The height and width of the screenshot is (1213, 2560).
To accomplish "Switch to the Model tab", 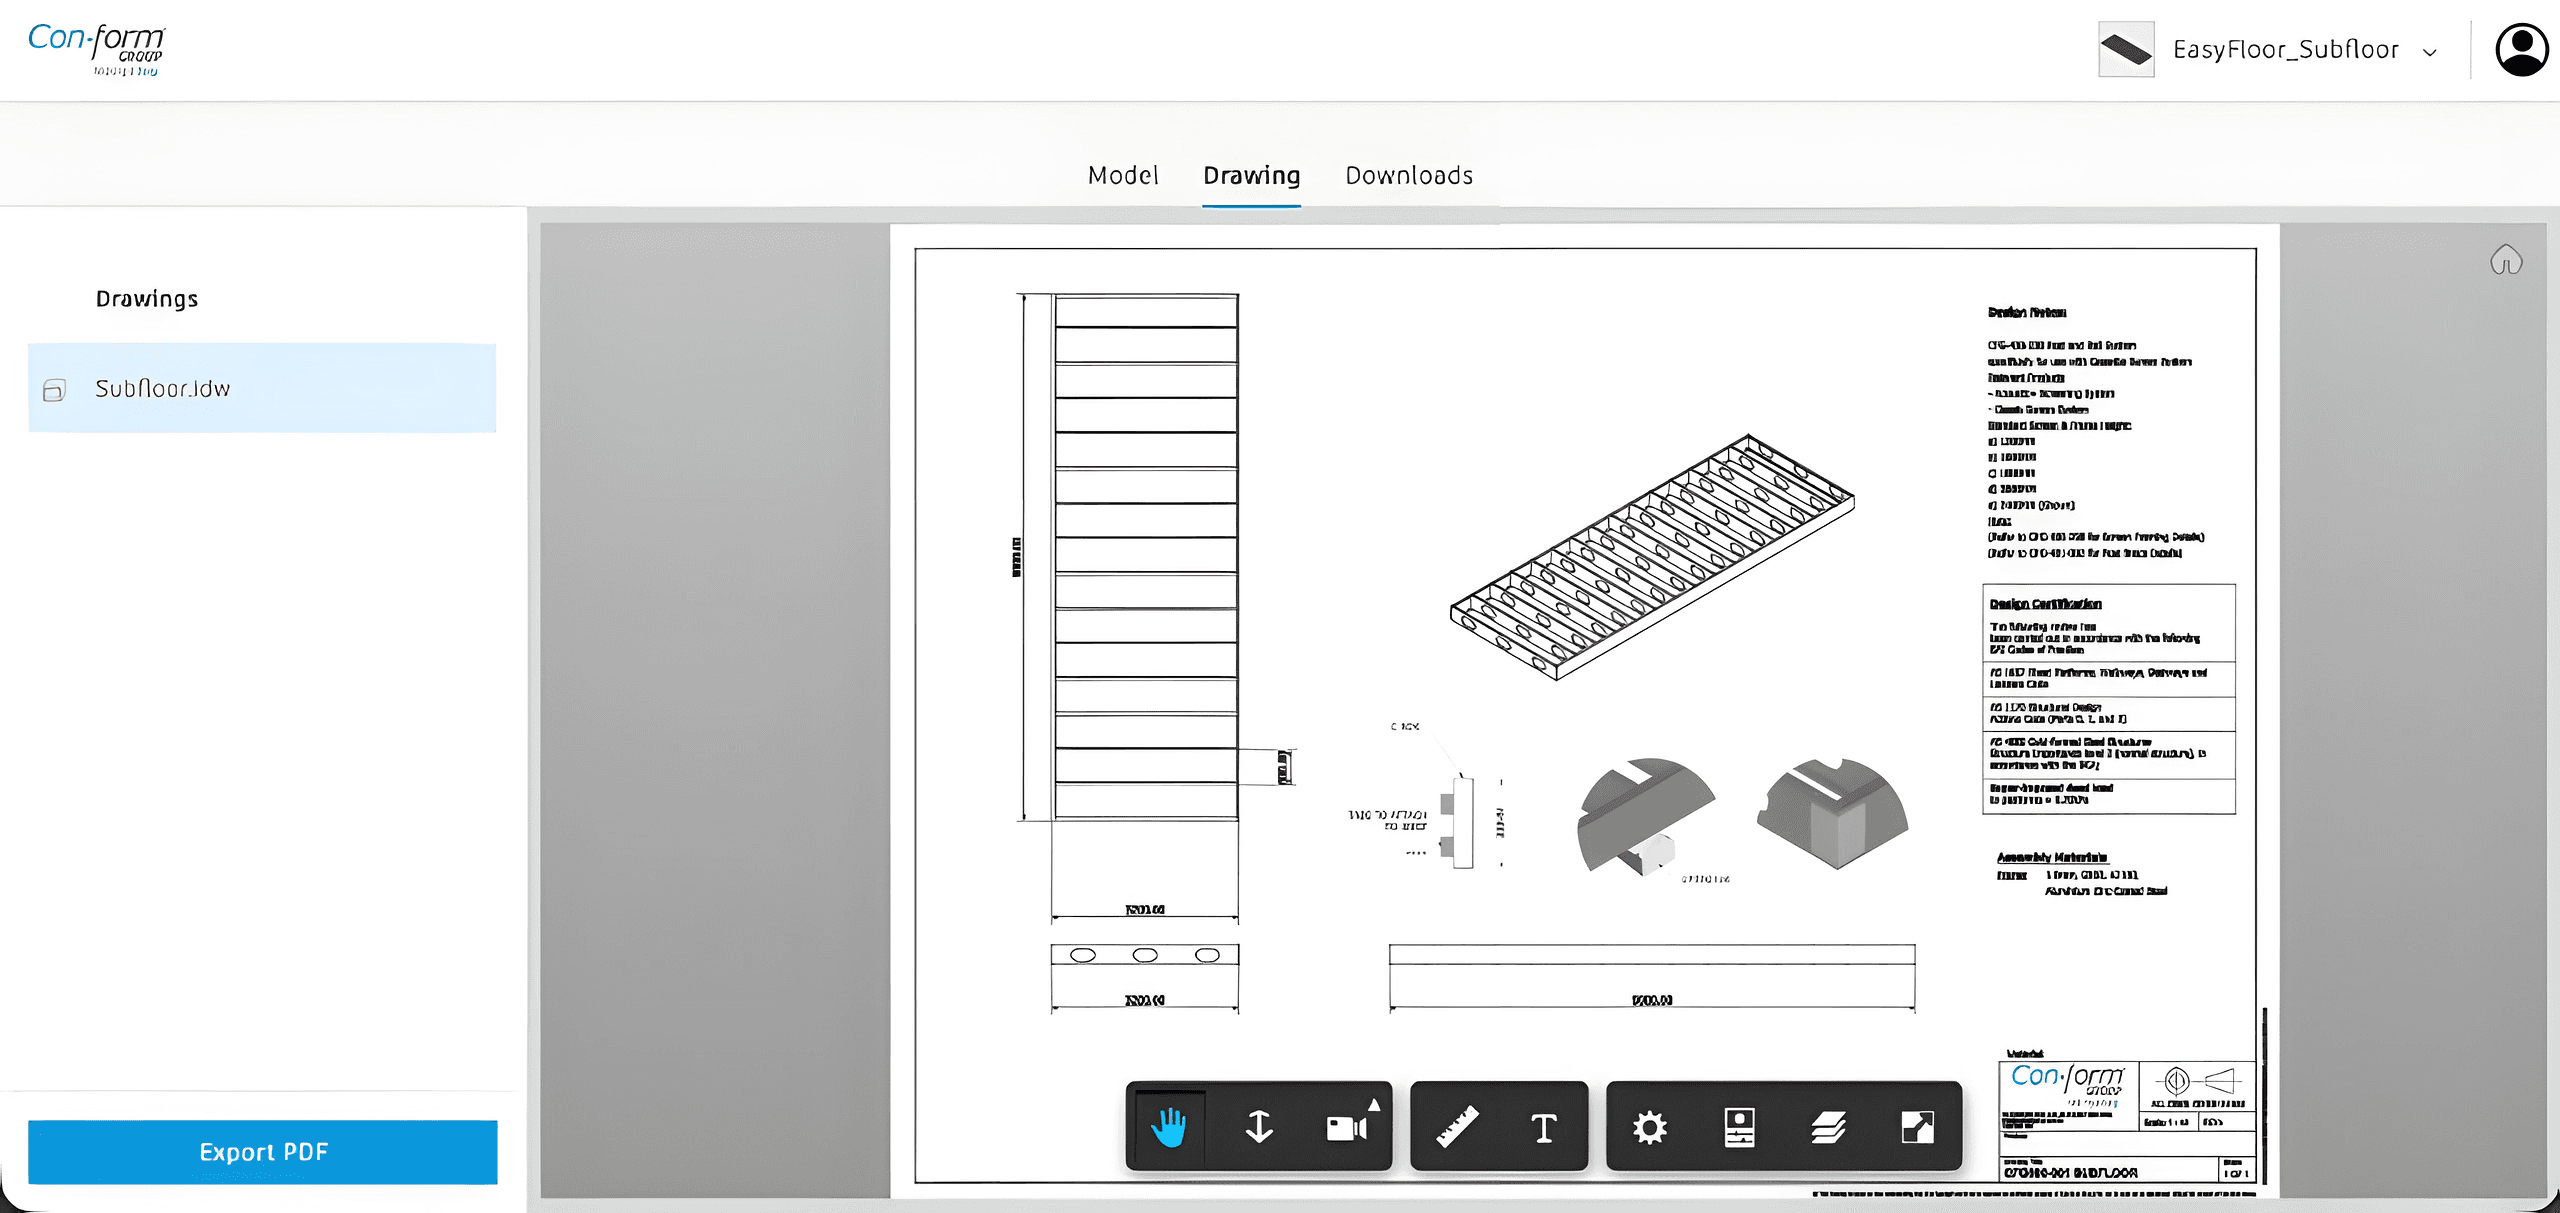I will click(1123, 176).
